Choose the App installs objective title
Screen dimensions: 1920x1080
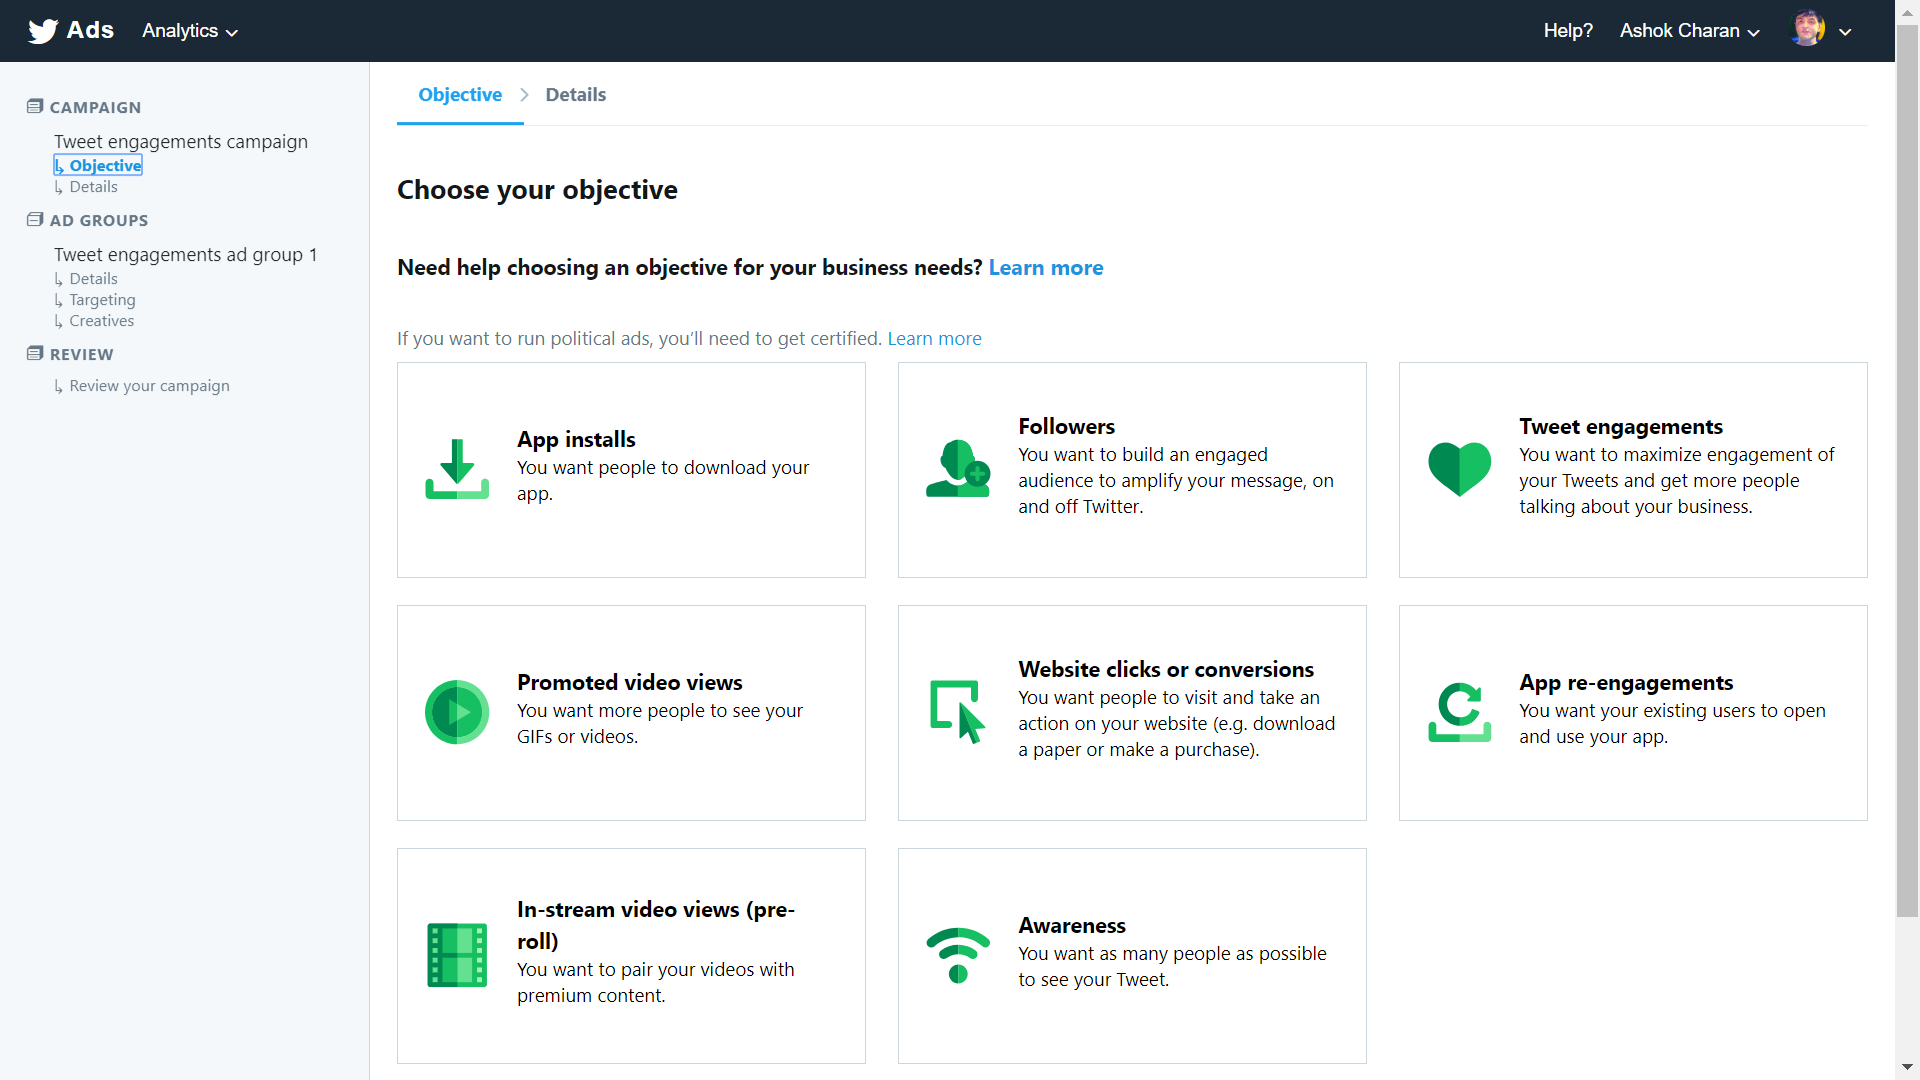click(576, 439)
